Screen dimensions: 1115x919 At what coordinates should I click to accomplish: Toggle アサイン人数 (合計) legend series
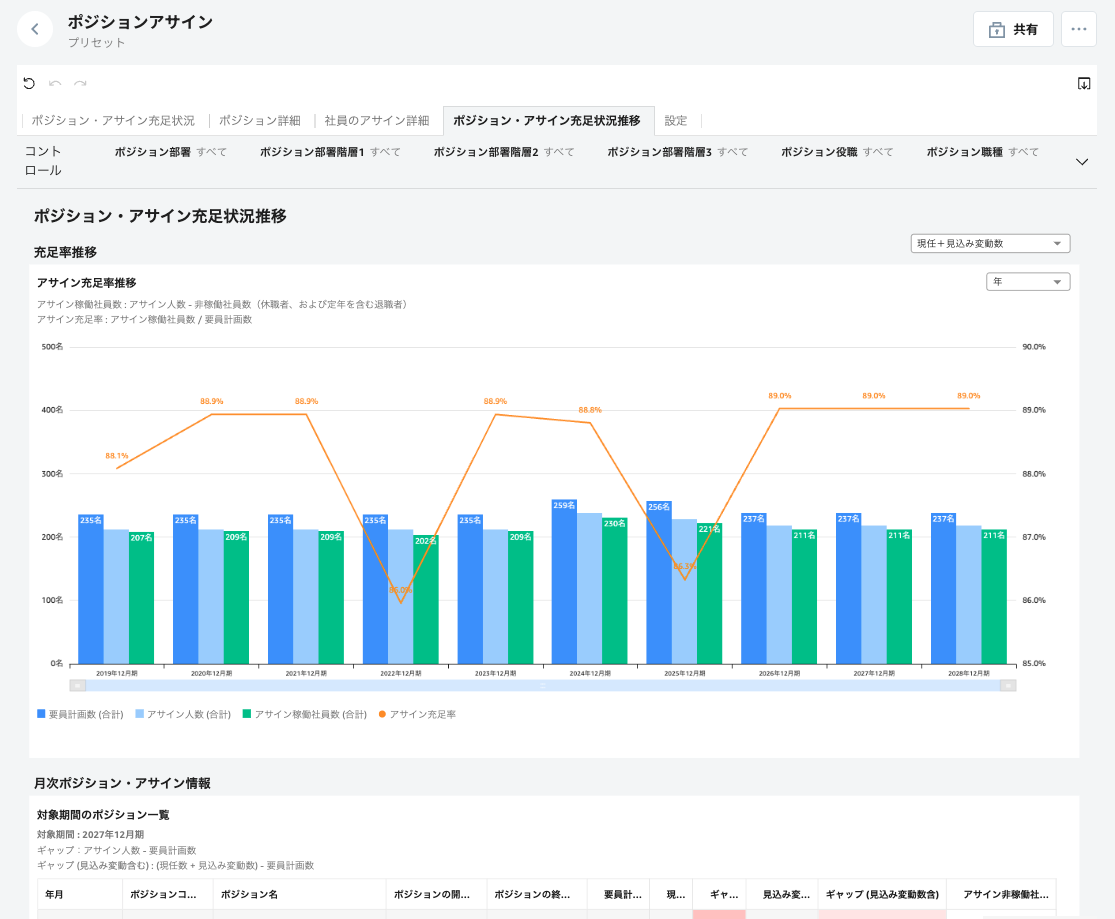pyautogui.click(x=182, y=714)
